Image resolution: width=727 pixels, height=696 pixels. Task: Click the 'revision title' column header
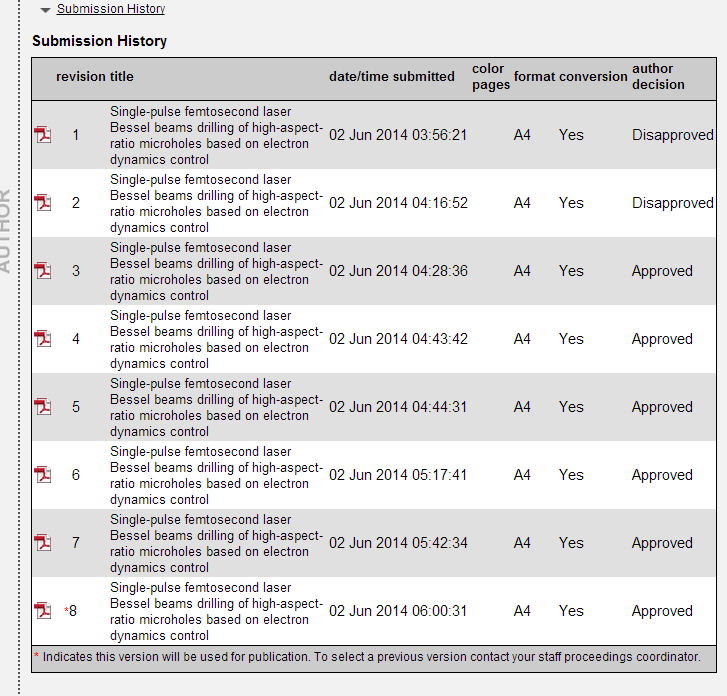tap(94, 77)
